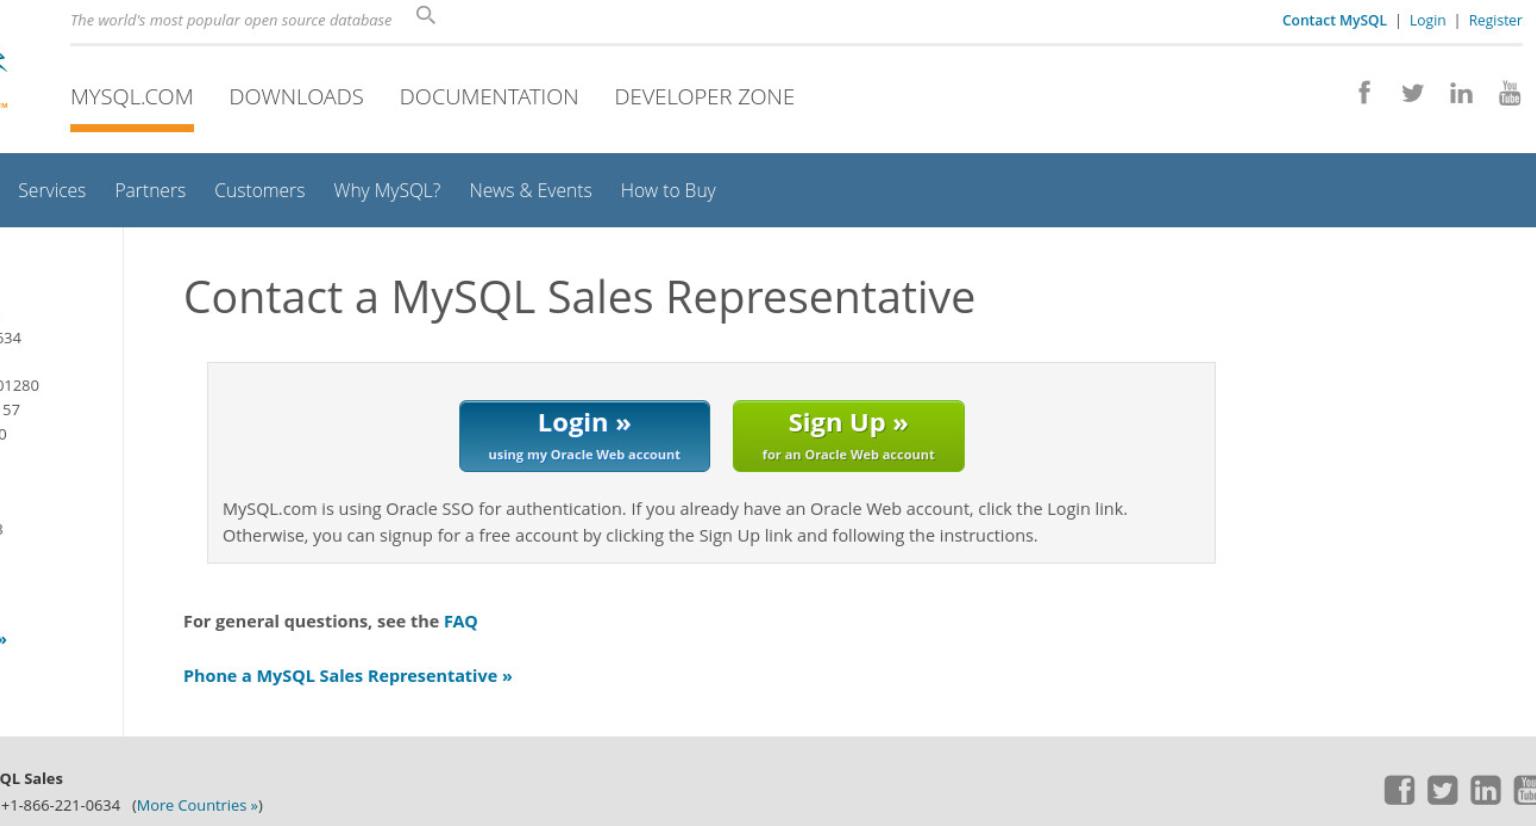Select the Why MySQL? menu item
The width and height of the screenshot is (1536, 826).
click(x=387, y=190)
